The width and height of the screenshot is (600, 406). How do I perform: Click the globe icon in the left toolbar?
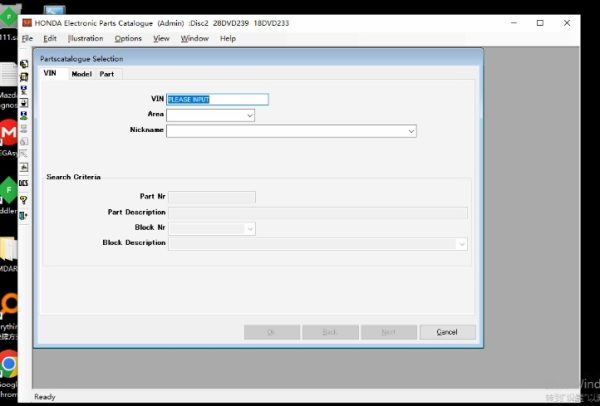(24, 64)
